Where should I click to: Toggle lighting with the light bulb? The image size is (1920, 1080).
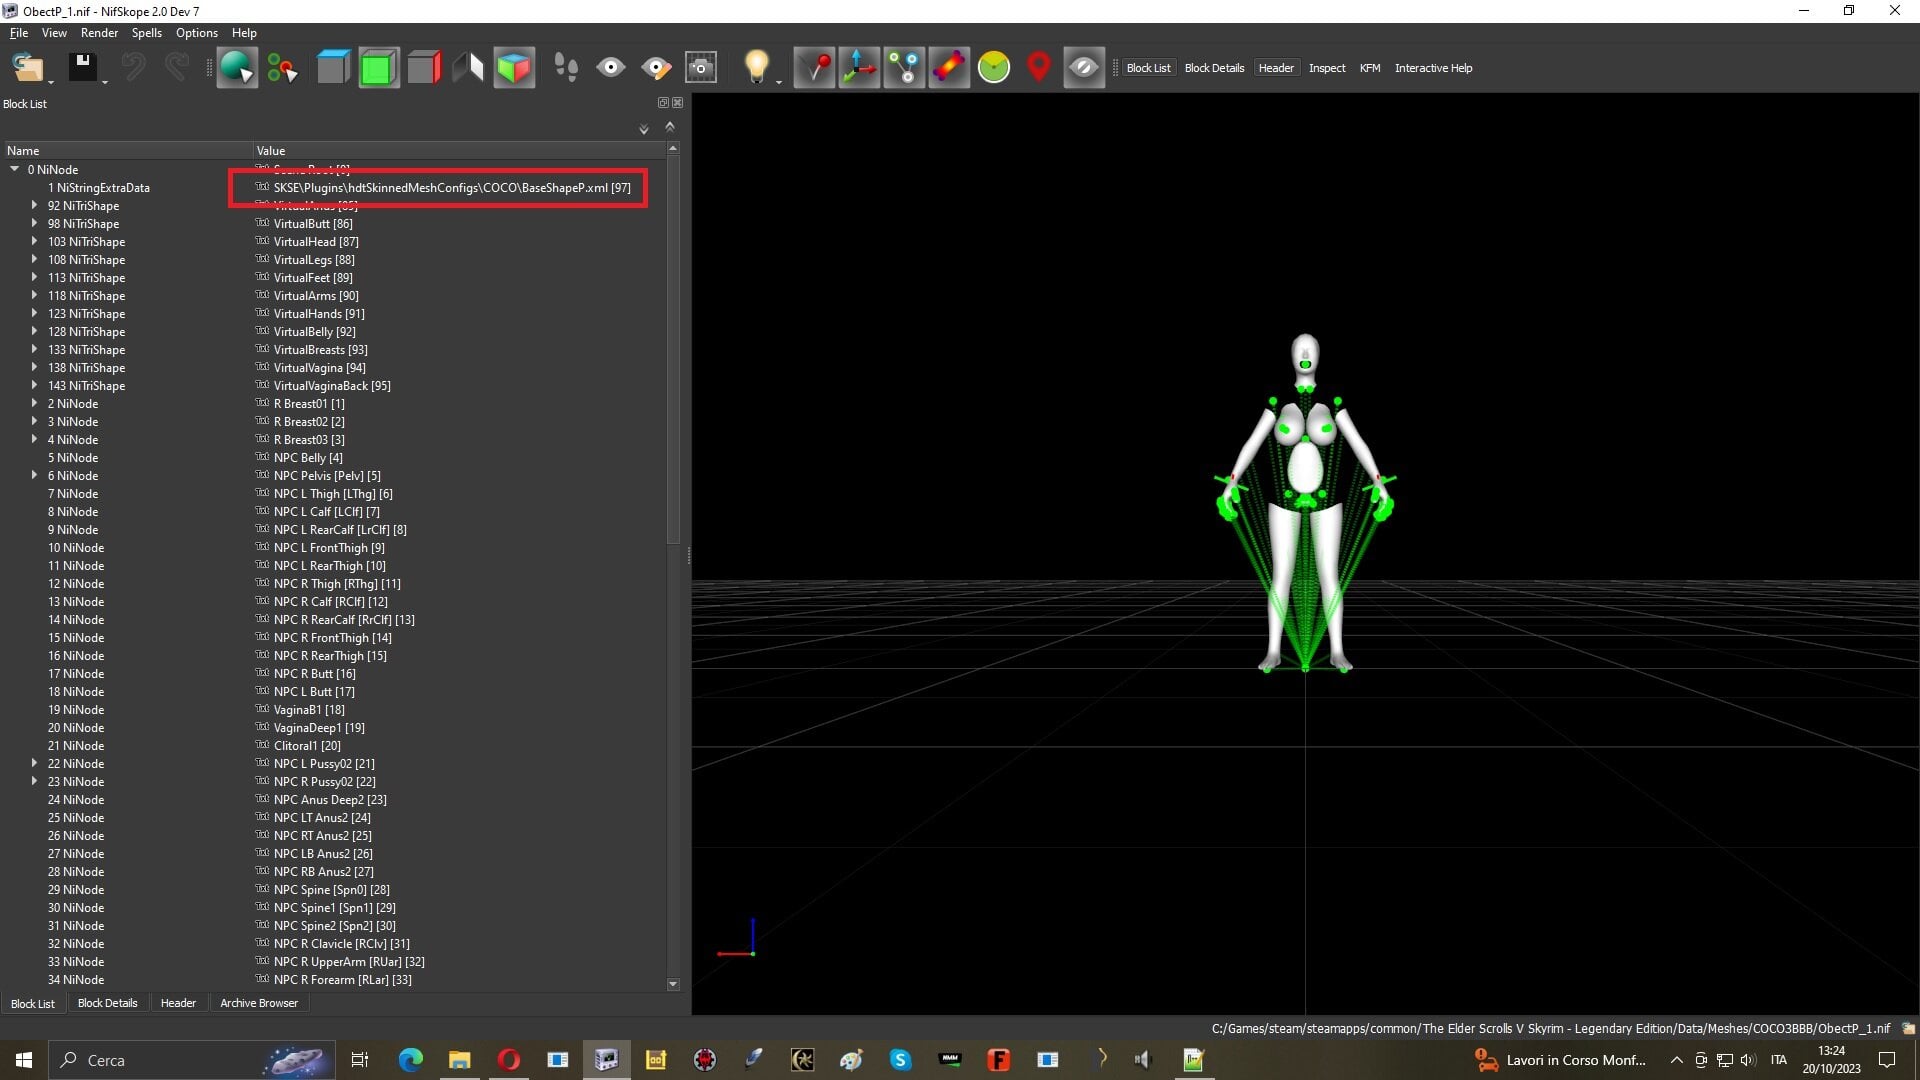[x=757, y=68]
